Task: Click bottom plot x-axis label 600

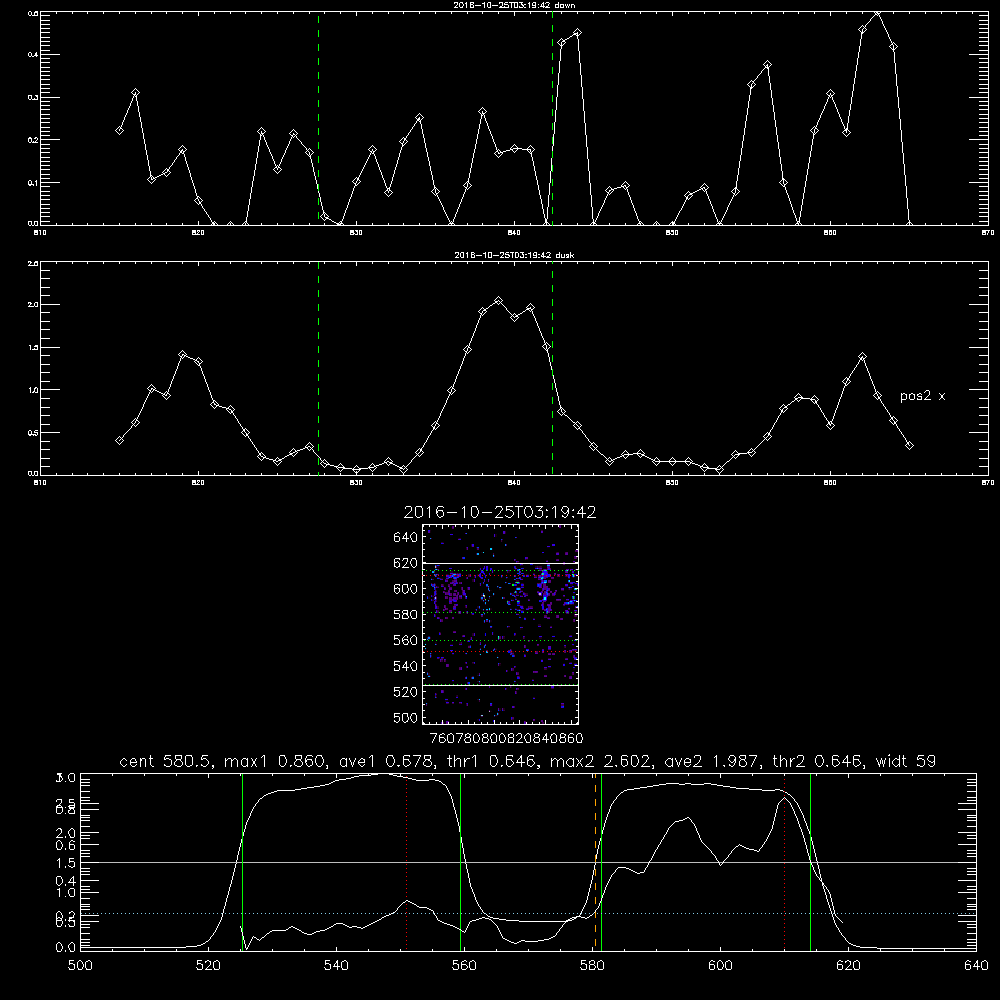Action: coord(720,966)
